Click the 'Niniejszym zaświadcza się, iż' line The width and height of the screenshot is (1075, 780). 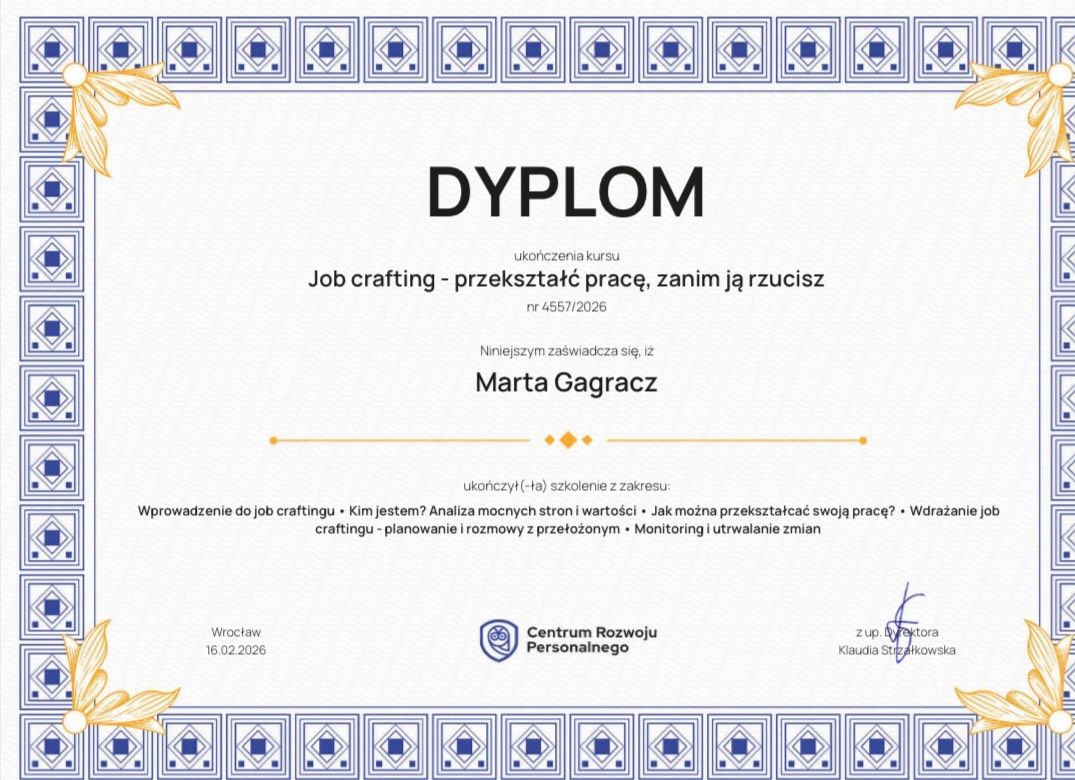point(566,351)
